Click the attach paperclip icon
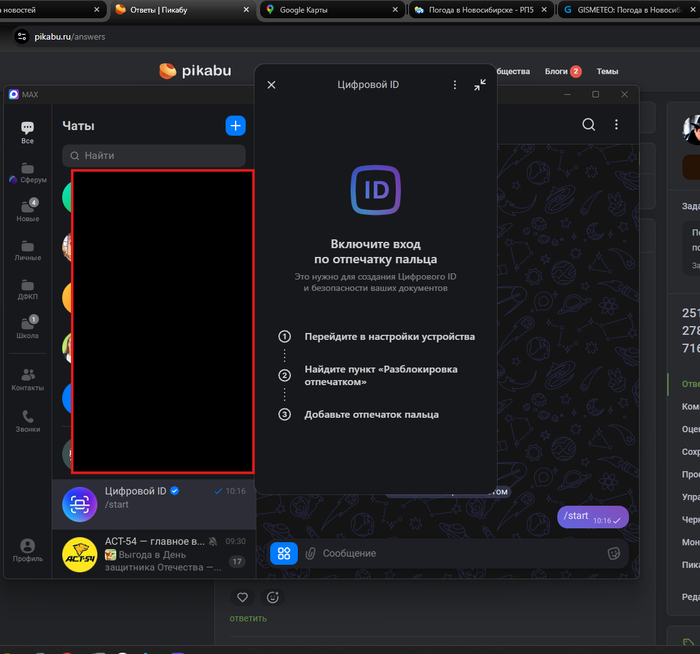 tap(310, 554)
